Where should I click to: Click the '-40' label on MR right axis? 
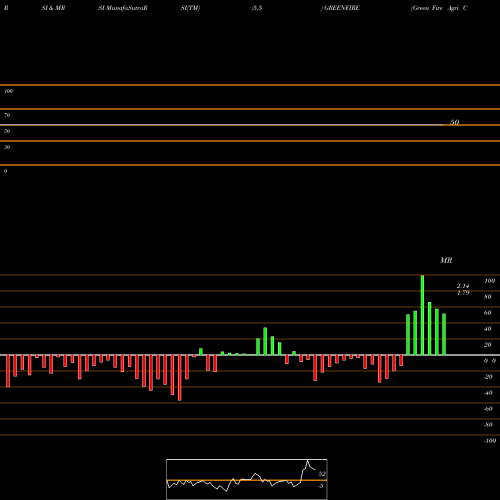click(x=488, y=393)
